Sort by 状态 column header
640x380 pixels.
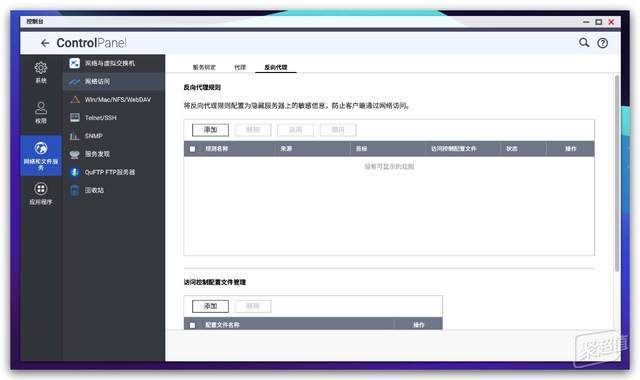click(x=511, y=149)
